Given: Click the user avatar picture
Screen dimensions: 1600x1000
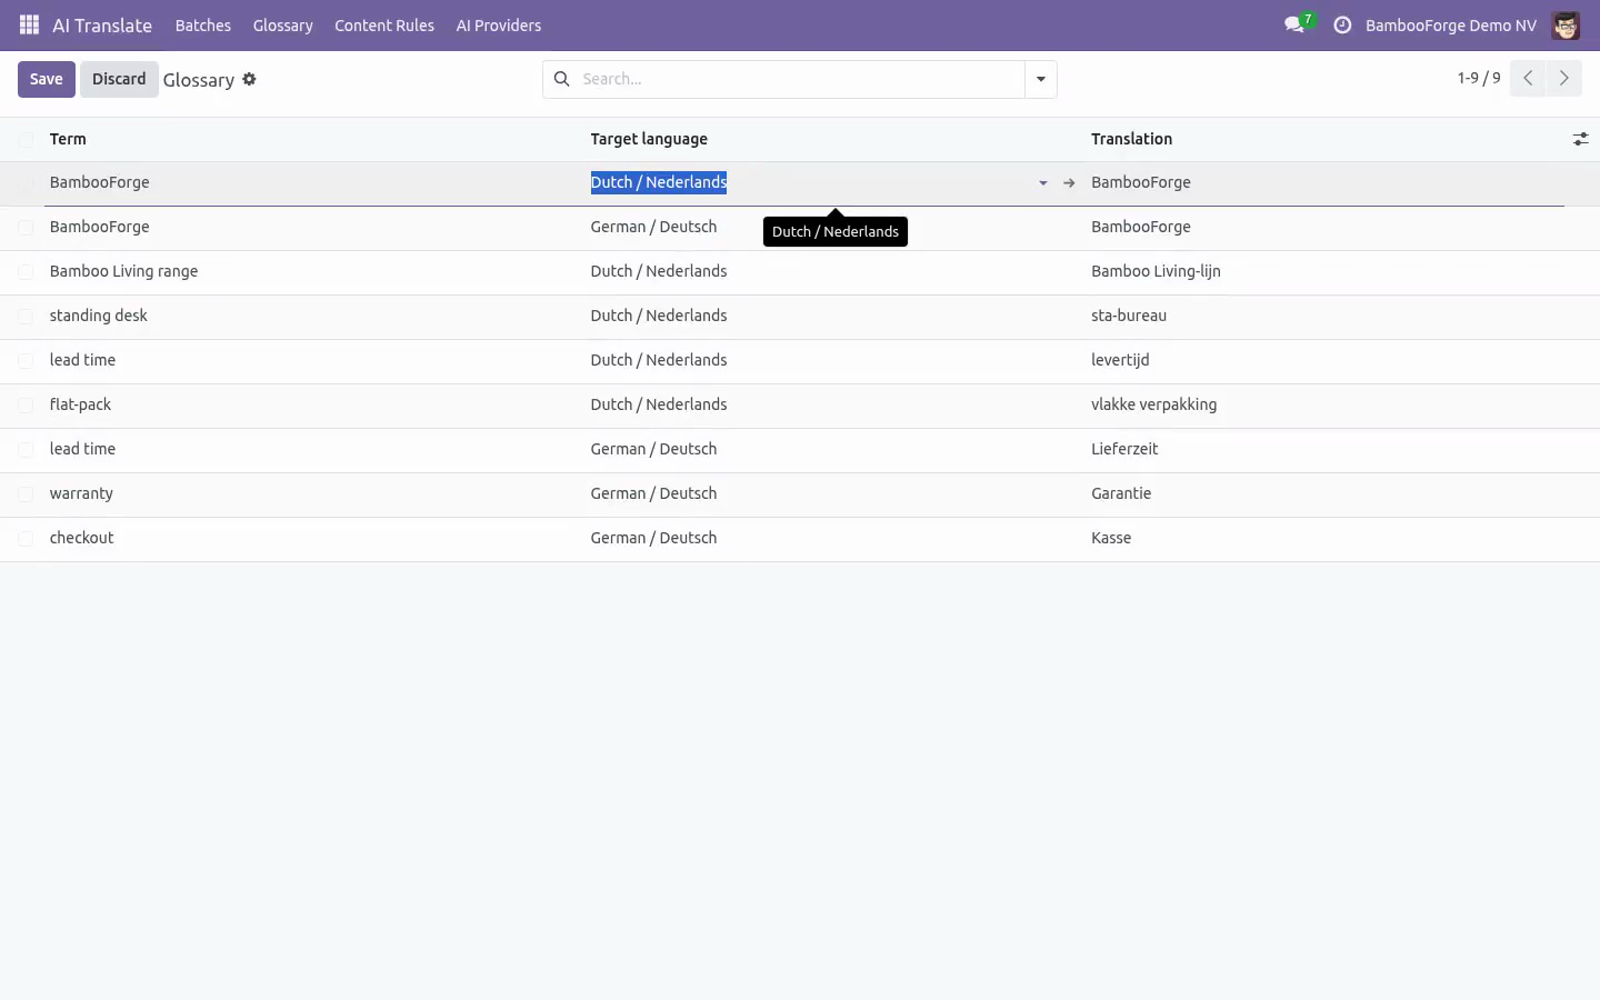Looking at the screenshot, I should [x=1565, y=25].
